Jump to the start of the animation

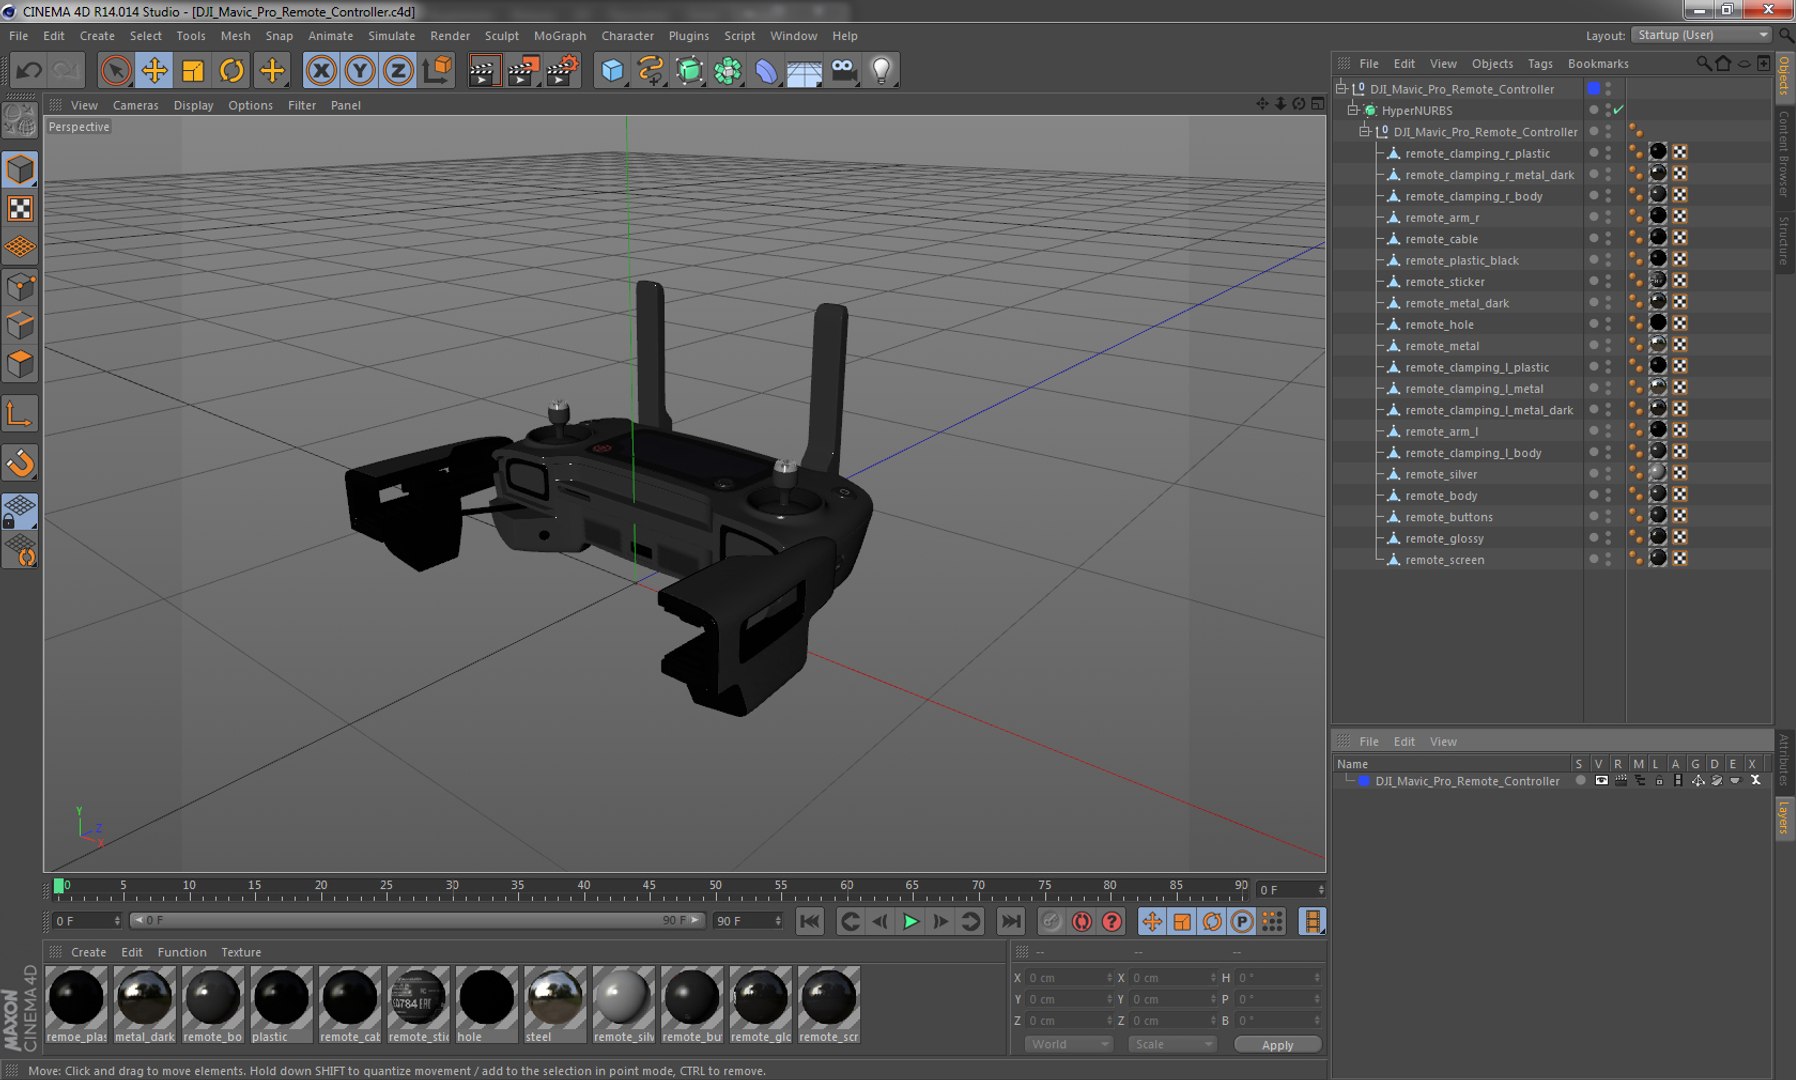point(810,922)
